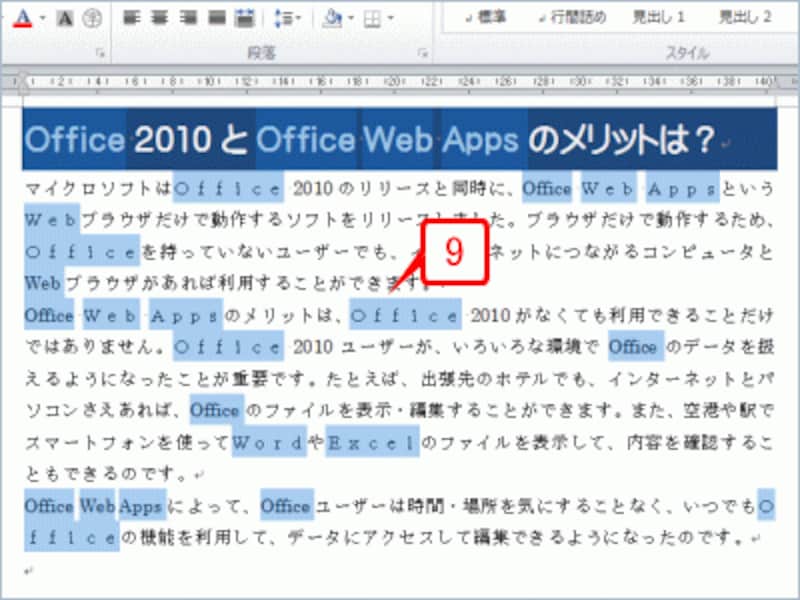Click the text マイクロソフトは
This screenshot has width=800, height=600.
(x=98, y=189)
